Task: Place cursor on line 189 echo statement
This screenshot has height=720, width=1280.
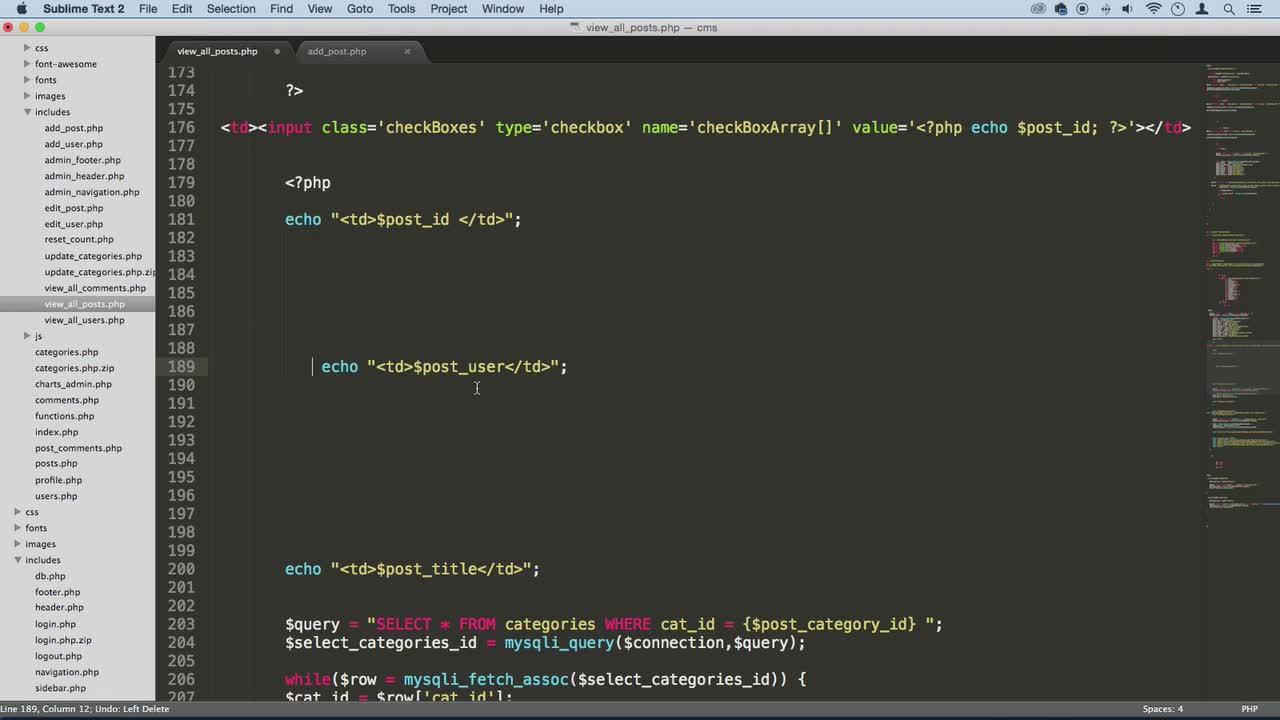Action: pyautogui.click(x=444, y=367)
